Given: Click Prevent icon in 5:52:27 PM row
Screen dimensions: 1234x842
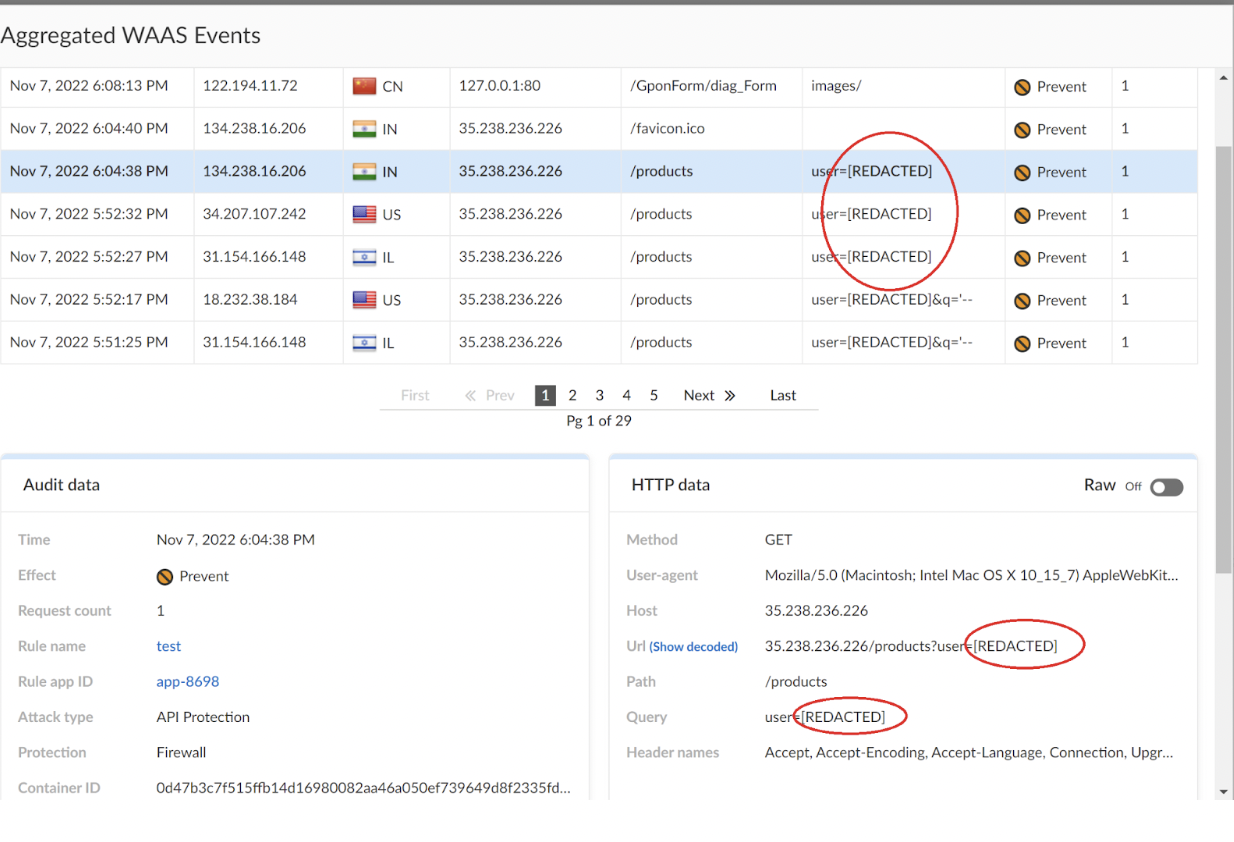Looking at the screenshot, I should pos(1022,258).
